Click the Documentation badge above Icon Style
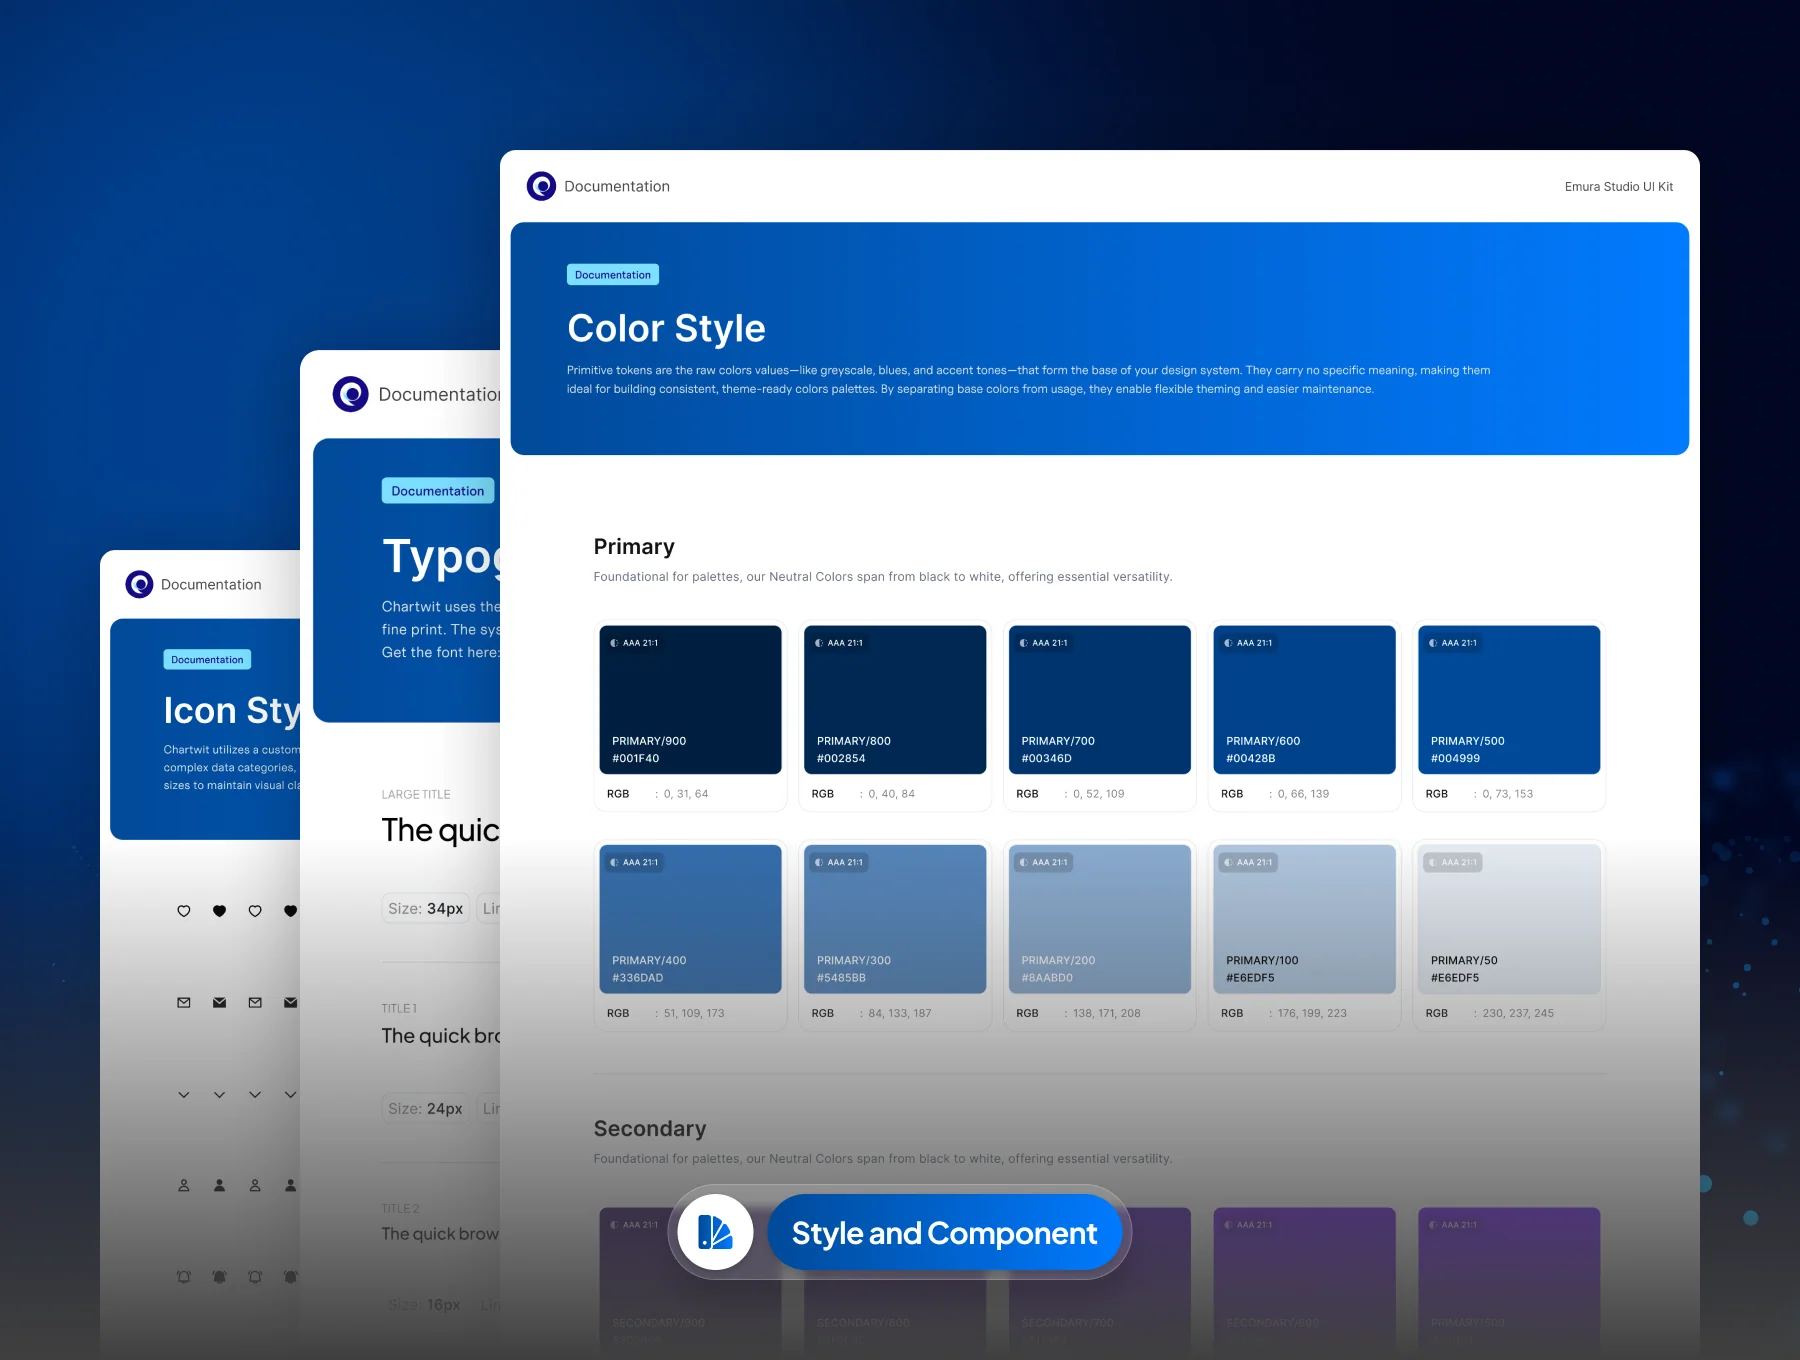Screen dimensions: 1800x1360 [207, 660]
